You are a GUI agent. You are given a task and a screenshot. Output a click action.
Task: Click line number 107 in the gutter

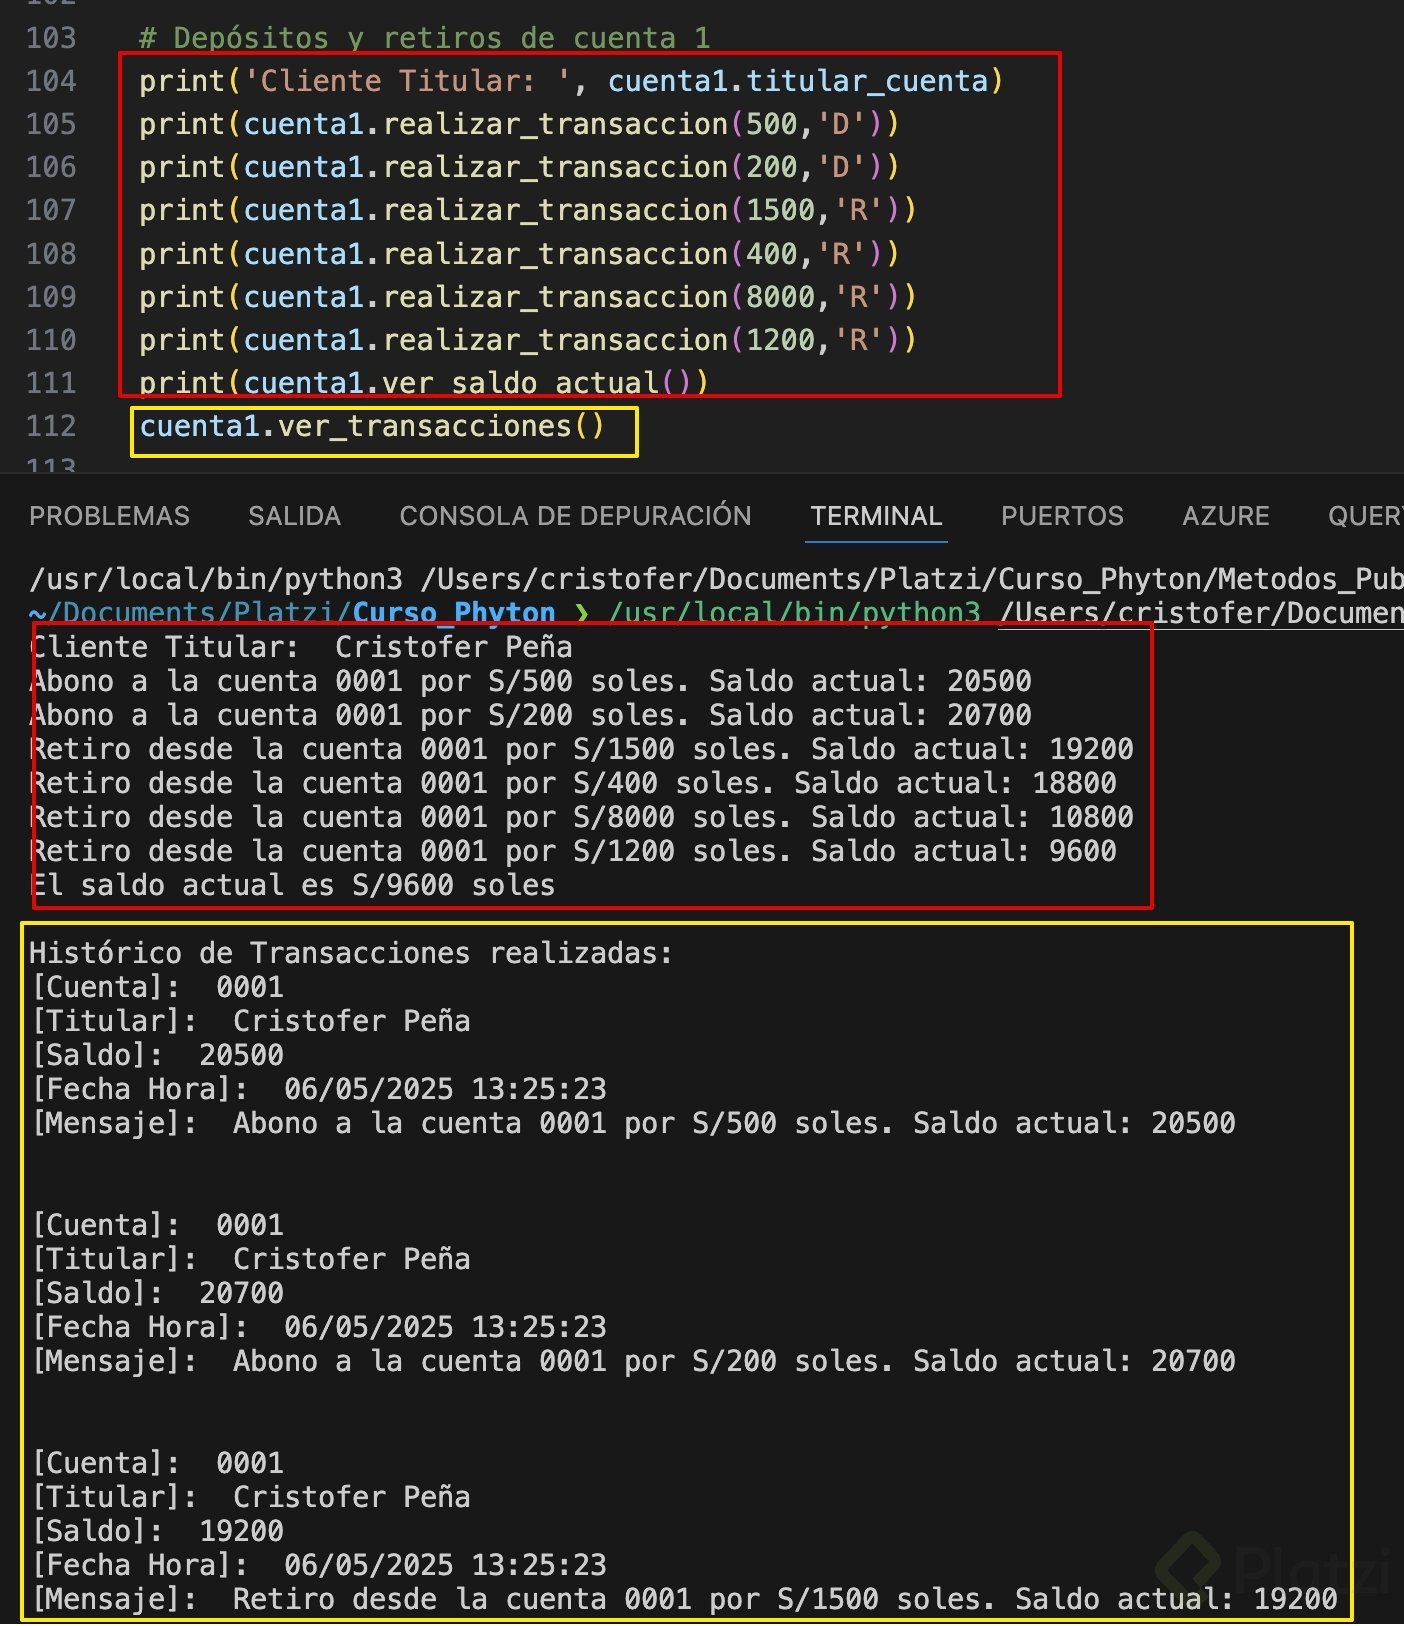pos(51,210)
